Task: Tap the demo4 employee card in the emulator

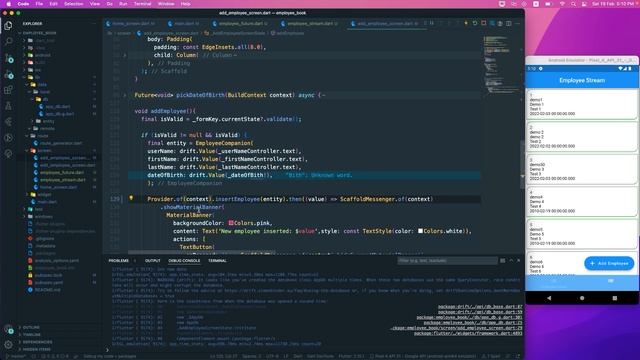Action: pyautogui.click(x=582, y=202)
